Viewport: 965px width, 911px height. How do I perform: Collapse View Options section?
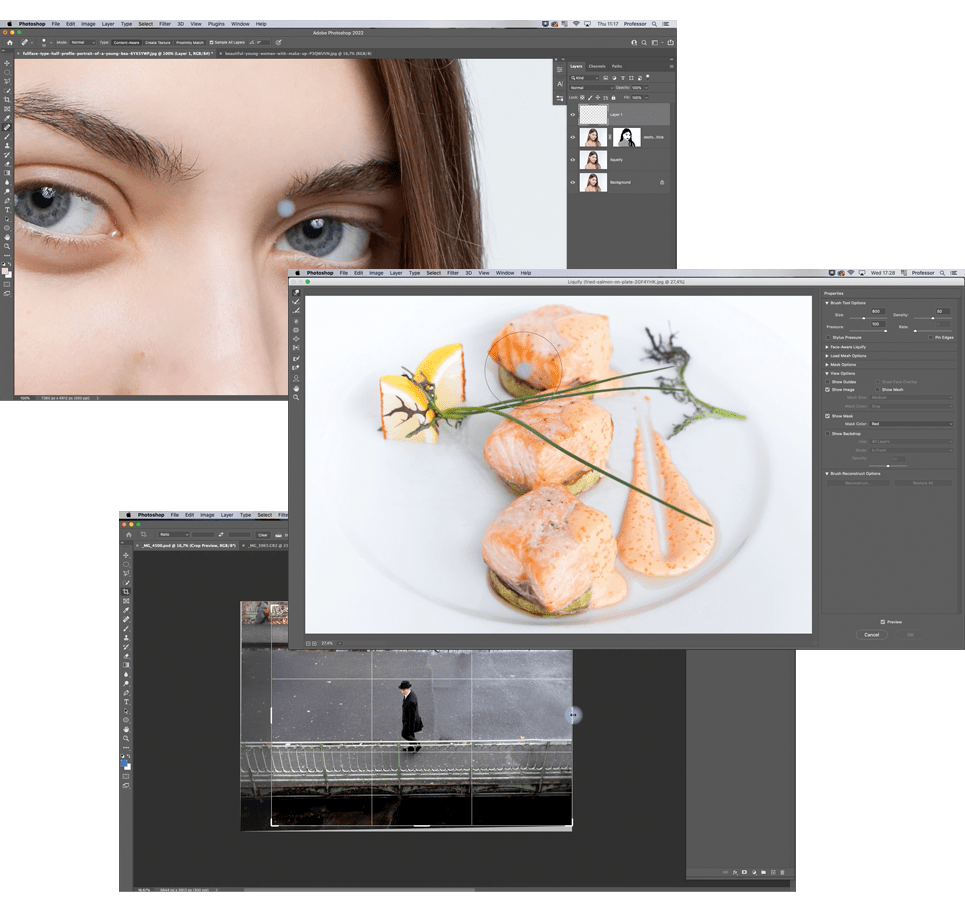pos(827,373)
